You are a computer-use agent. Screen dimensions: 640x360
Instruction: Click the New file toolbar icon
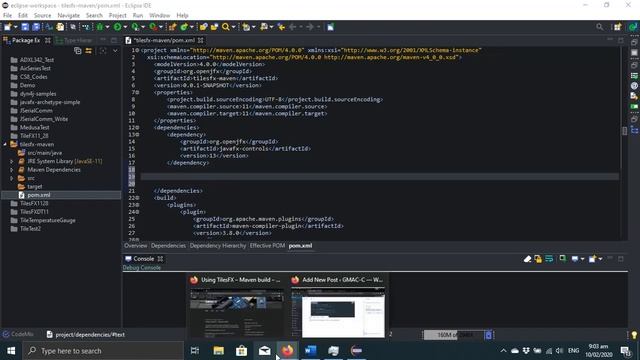click(x=7, y=27)
